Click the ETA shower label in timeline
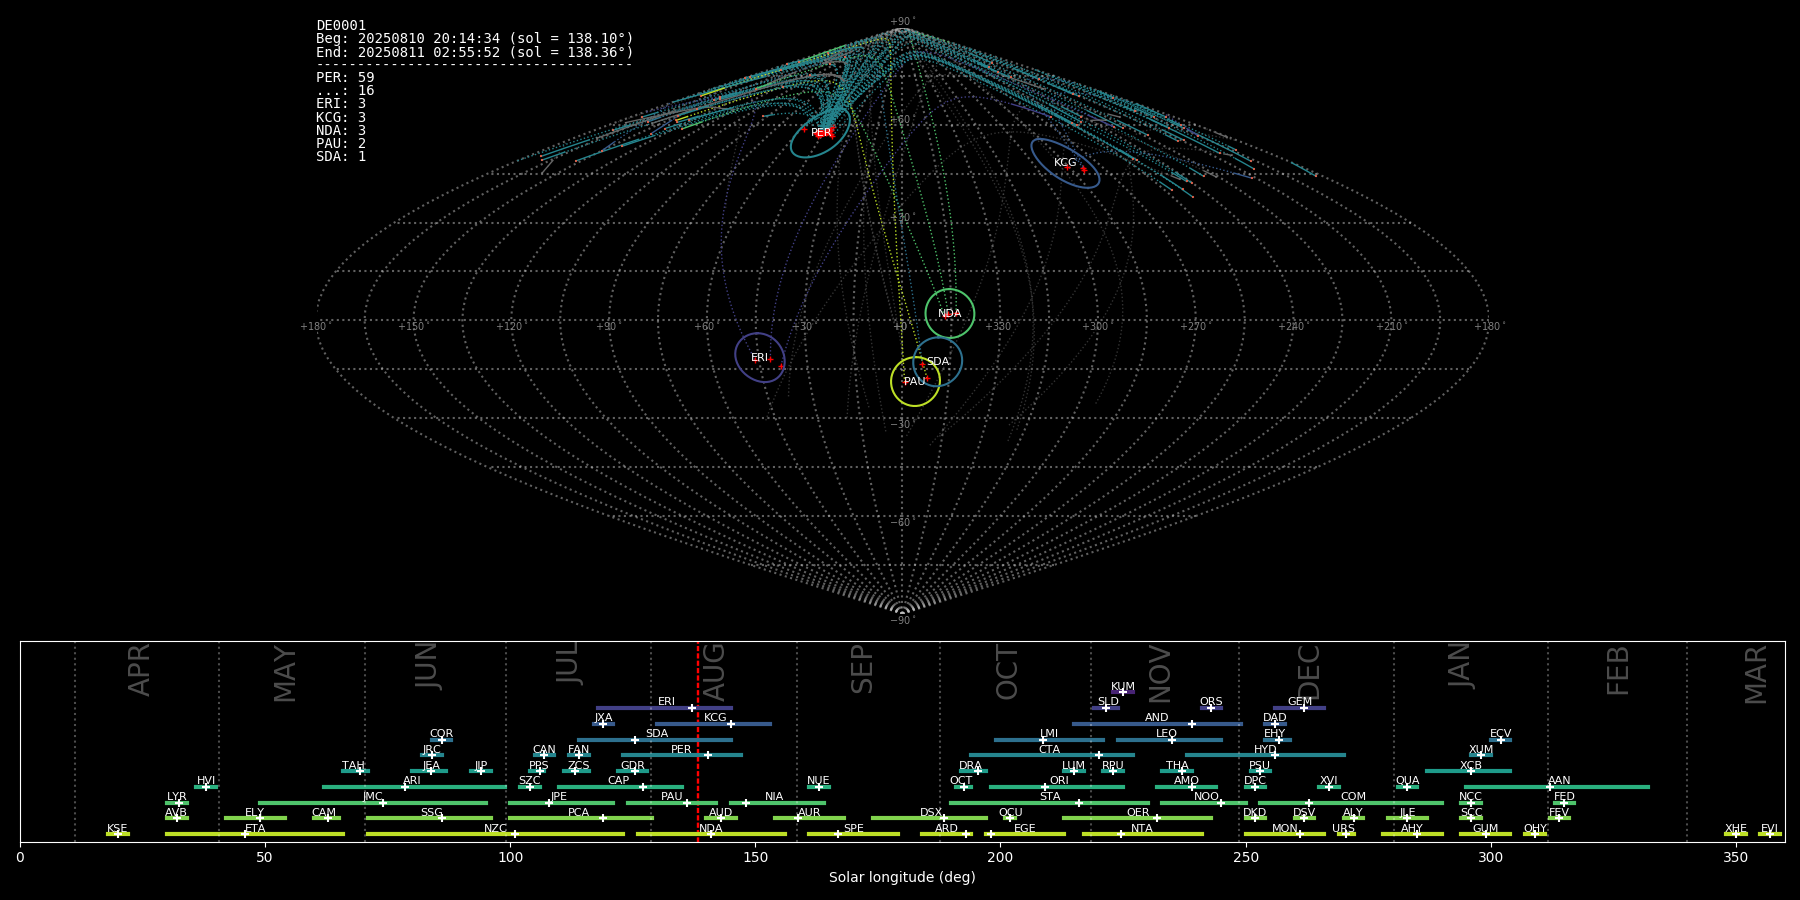The height and width of the screenshot is (900, 1800). pos(255,829)
